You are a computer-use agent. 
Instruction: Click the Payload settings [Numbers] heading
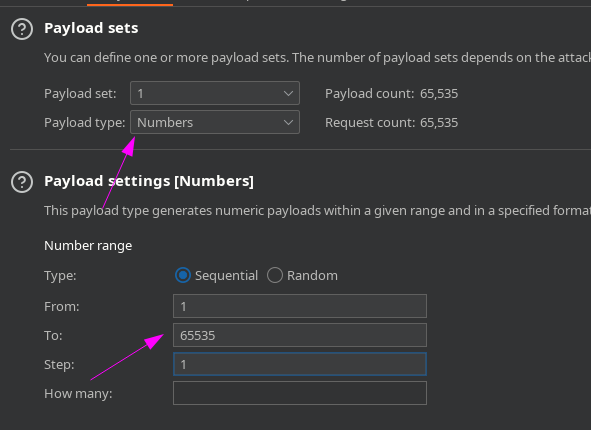point(149,181)
